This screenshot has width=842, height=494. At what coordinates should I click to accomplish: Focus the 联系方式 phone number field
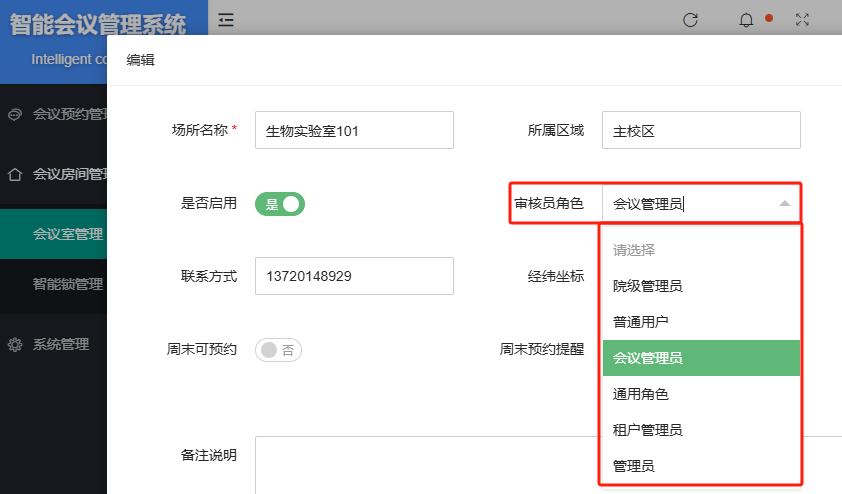tap(354, 276)
